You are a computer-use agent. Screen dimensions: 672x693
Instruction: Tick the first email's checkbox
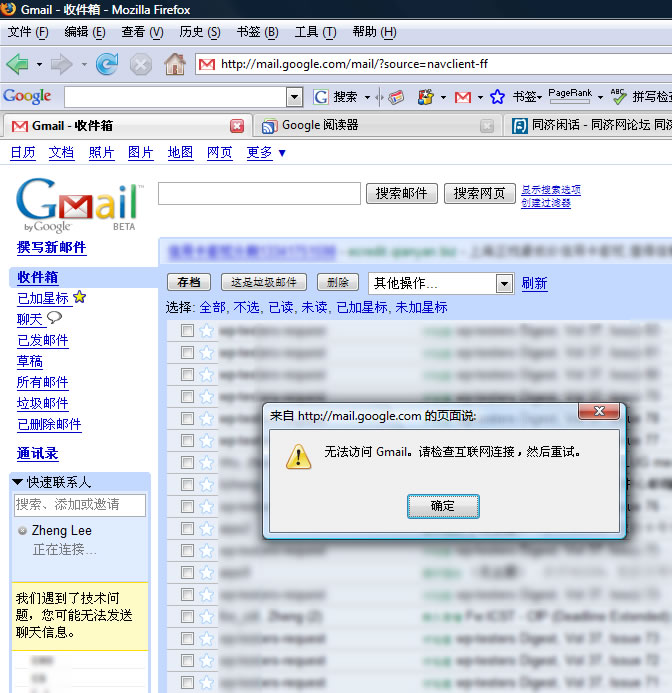(x=187, y=330)
